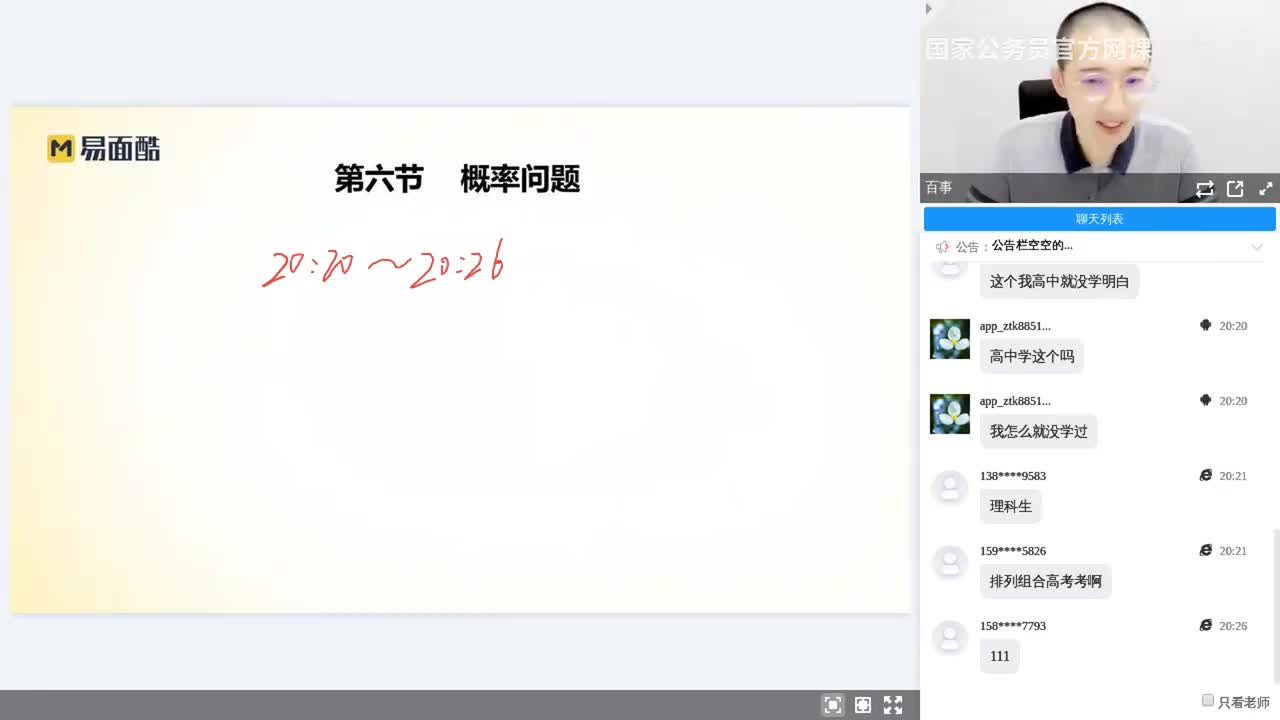1280x720 pixels.
Task: Click the browser icon beside 排列组合高考考啊
Action: click(x=1205, y=551)
